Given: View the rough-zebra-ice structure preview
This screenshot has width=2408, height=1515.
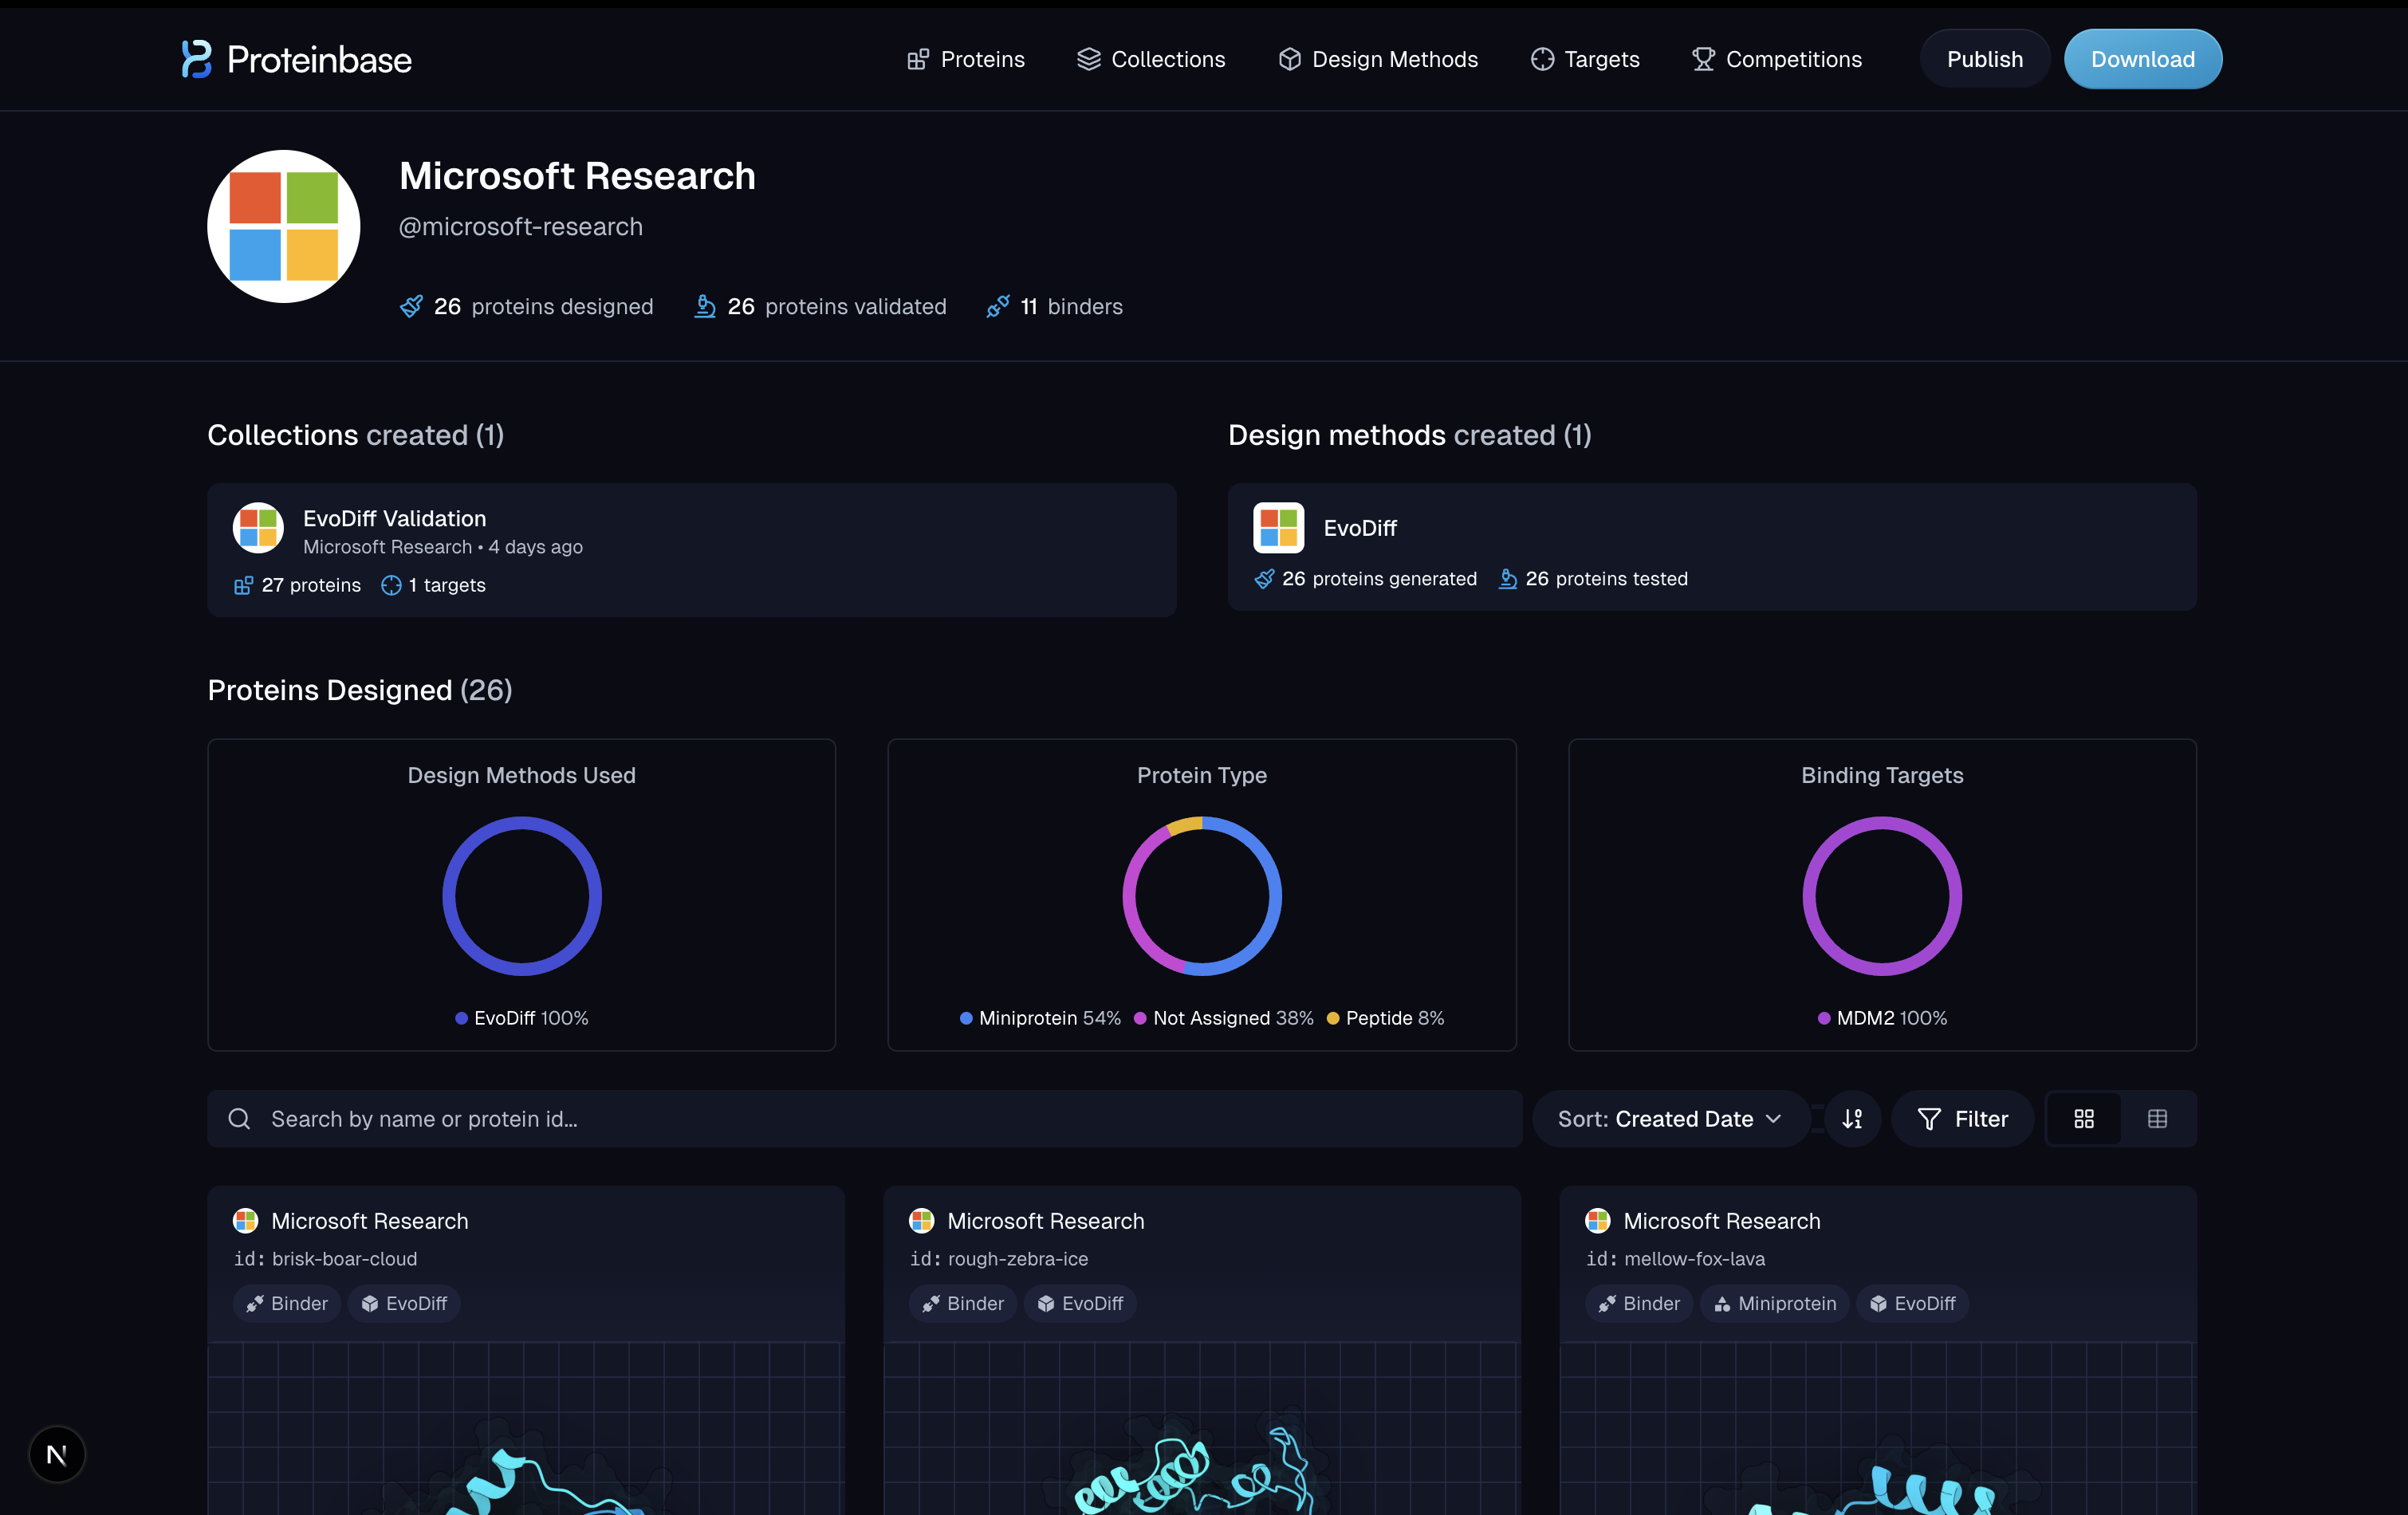Looking at the screenshot, I should [1202, 1429].
